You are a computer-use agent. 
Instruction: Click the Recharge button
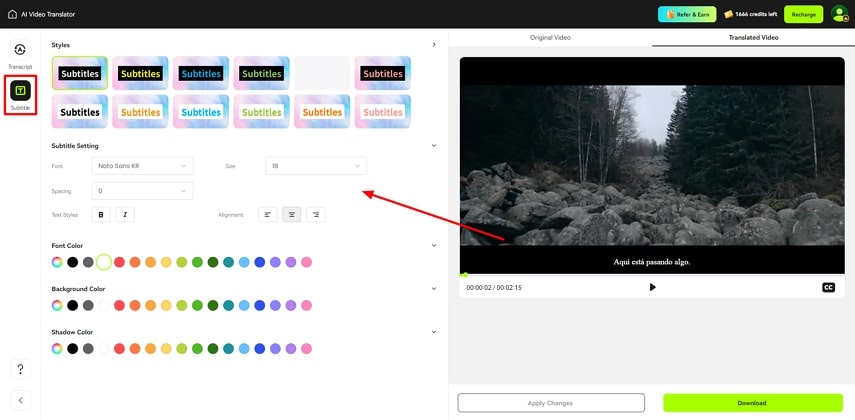[x=804, y=14]
